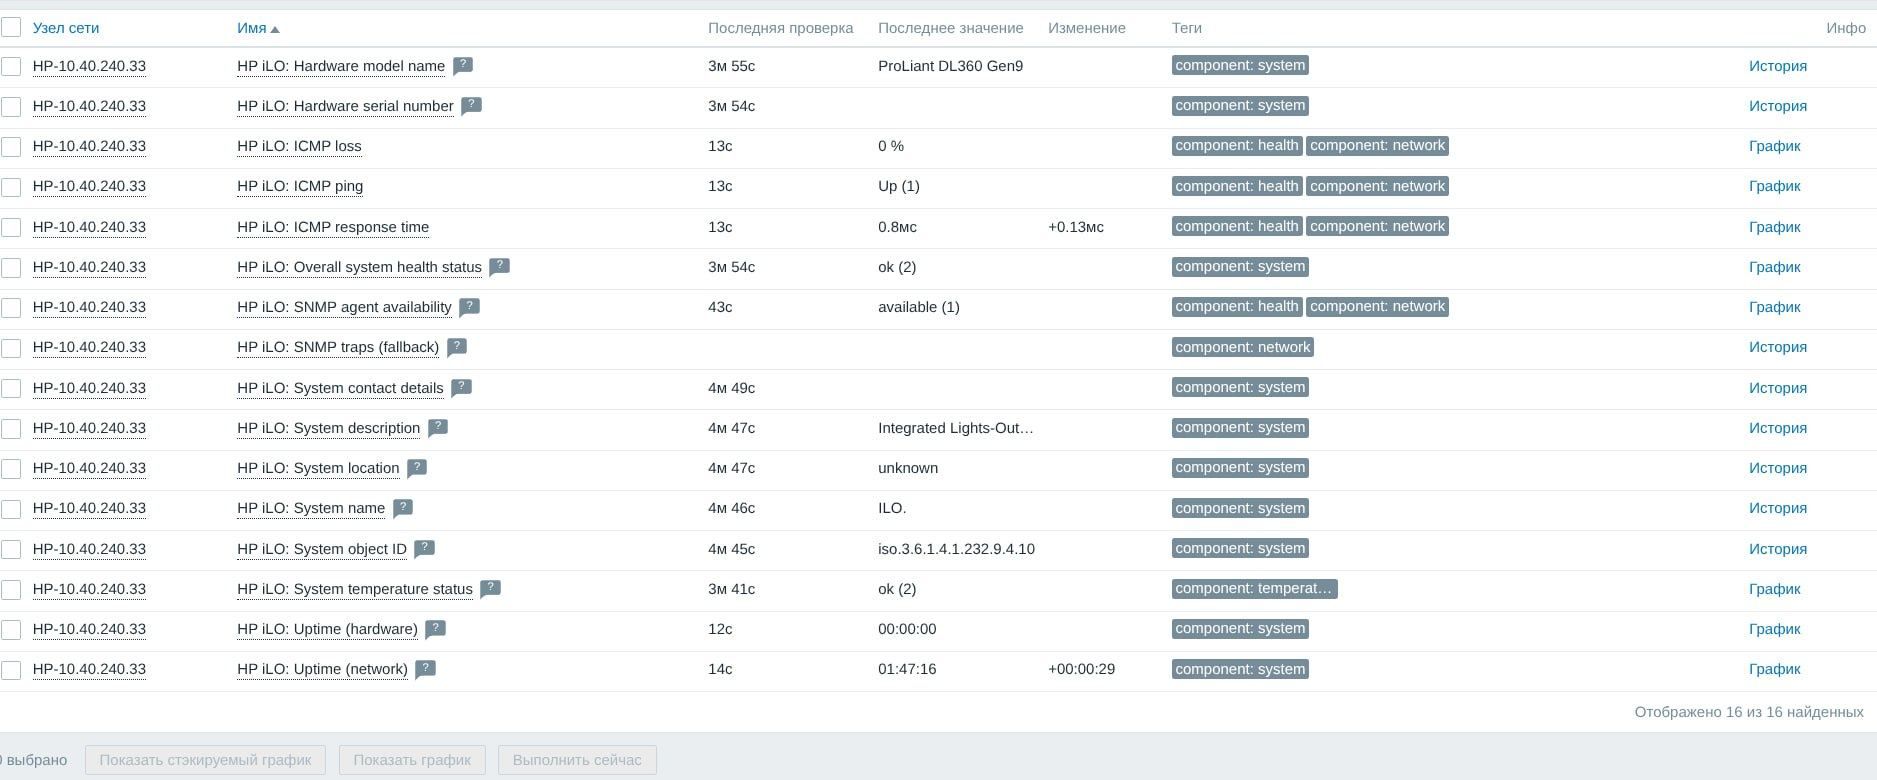The height and width of the screenshot is (780, 1877).
Task: Click Показать стэкируемый график button
Action: click(x=205, y=760)
